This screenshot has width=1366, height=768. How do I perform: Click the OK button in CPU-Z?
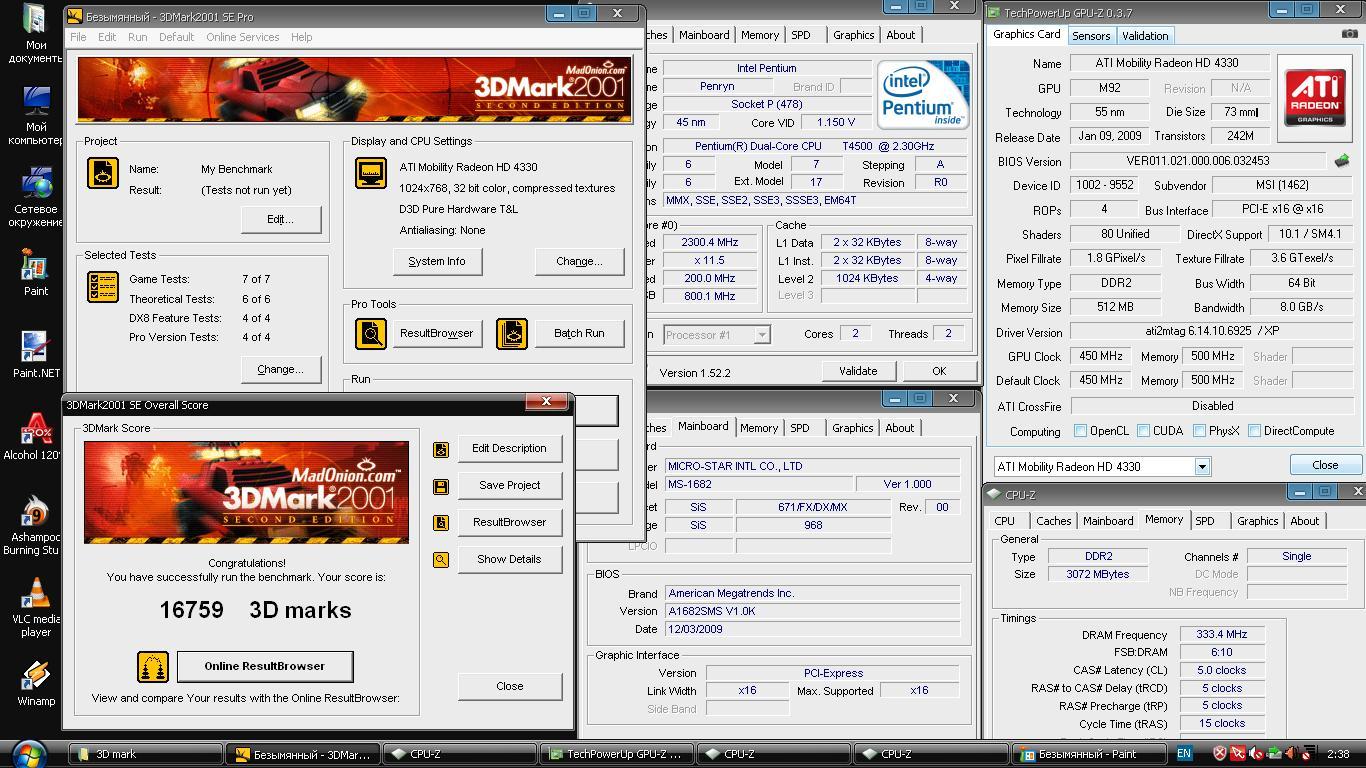coord(938,371)
